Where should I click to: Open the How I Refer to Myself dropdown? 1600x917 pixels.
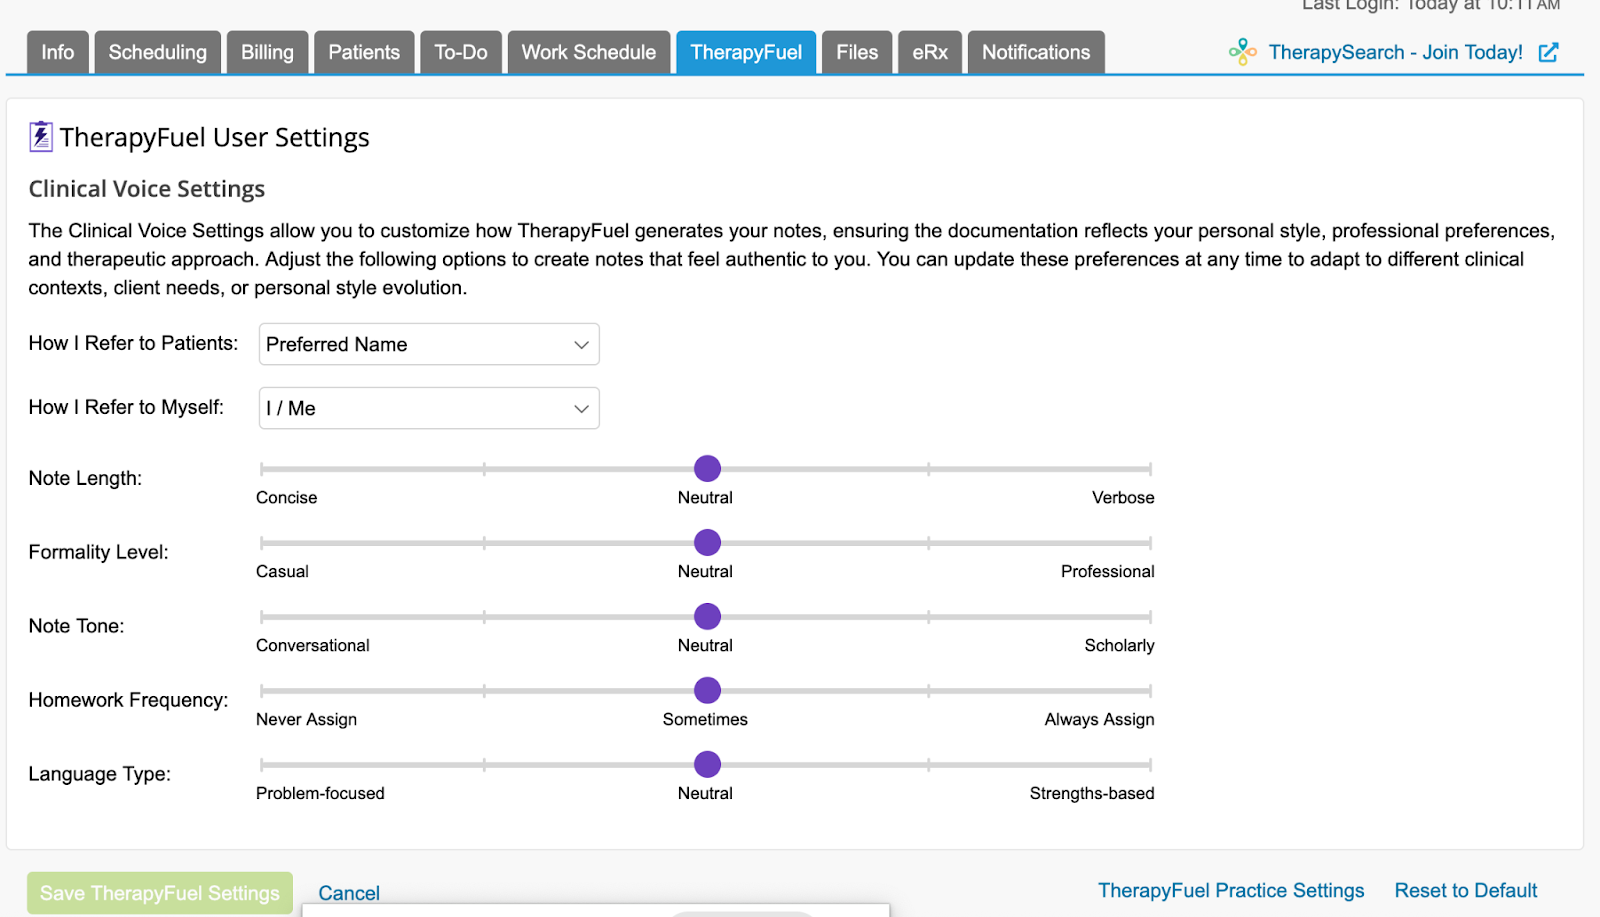tap(428, 408)
